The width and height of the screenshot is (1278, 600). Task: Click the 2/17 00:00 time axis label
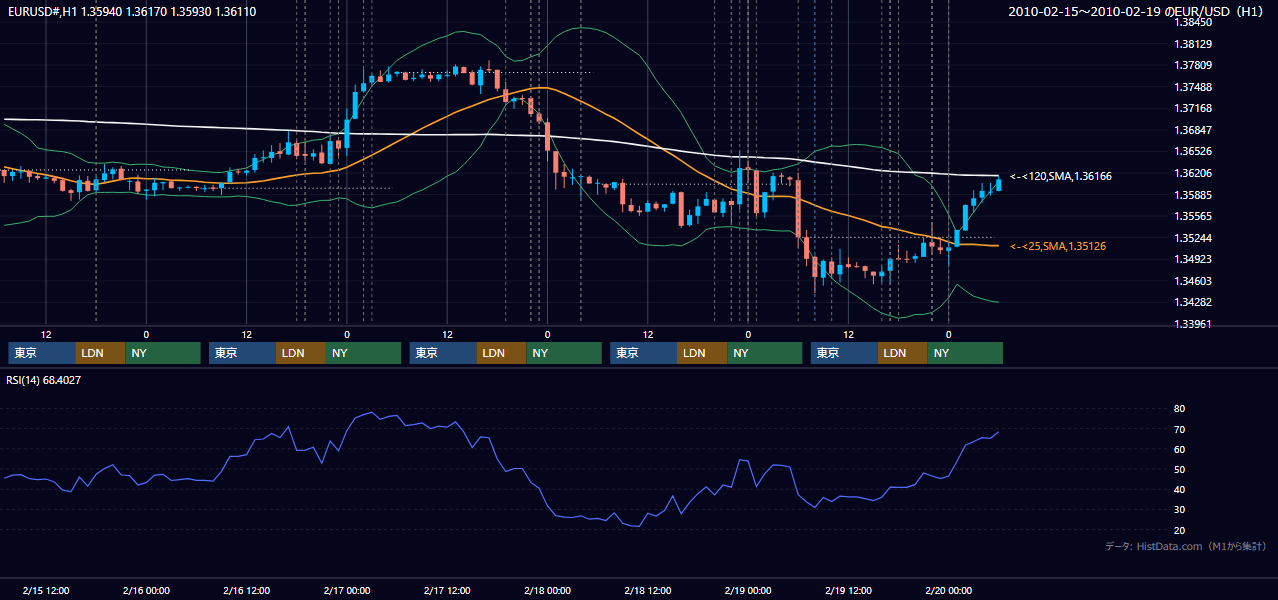pos(347,591)
